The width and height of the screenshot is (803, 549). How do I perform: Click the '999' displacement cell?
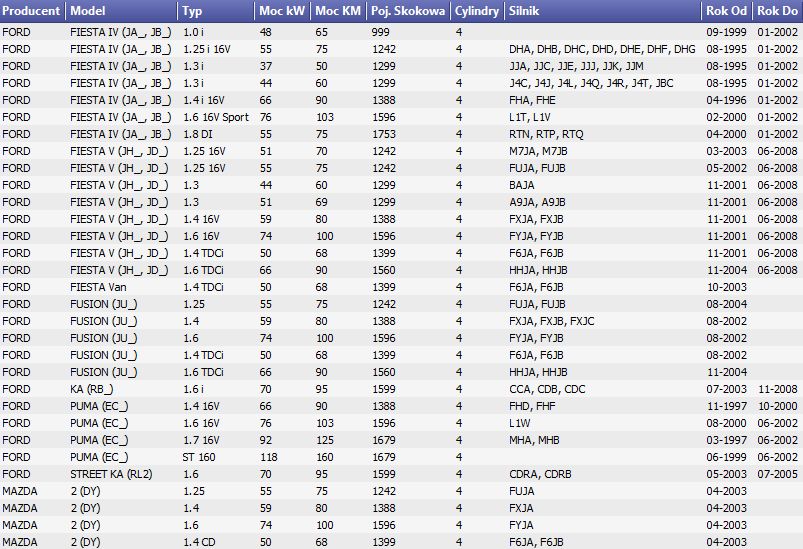click(x=381, y=32)
